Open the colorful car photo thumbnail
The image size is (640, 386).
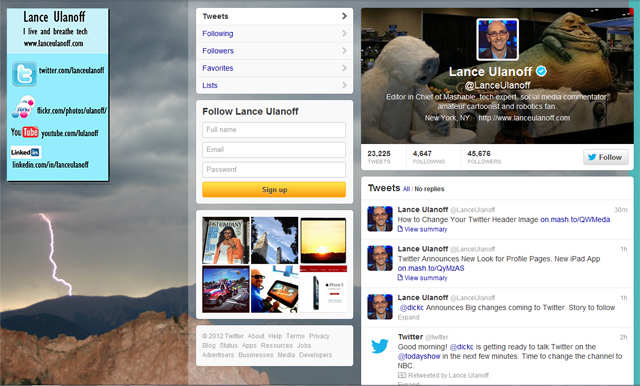(226, 289)
